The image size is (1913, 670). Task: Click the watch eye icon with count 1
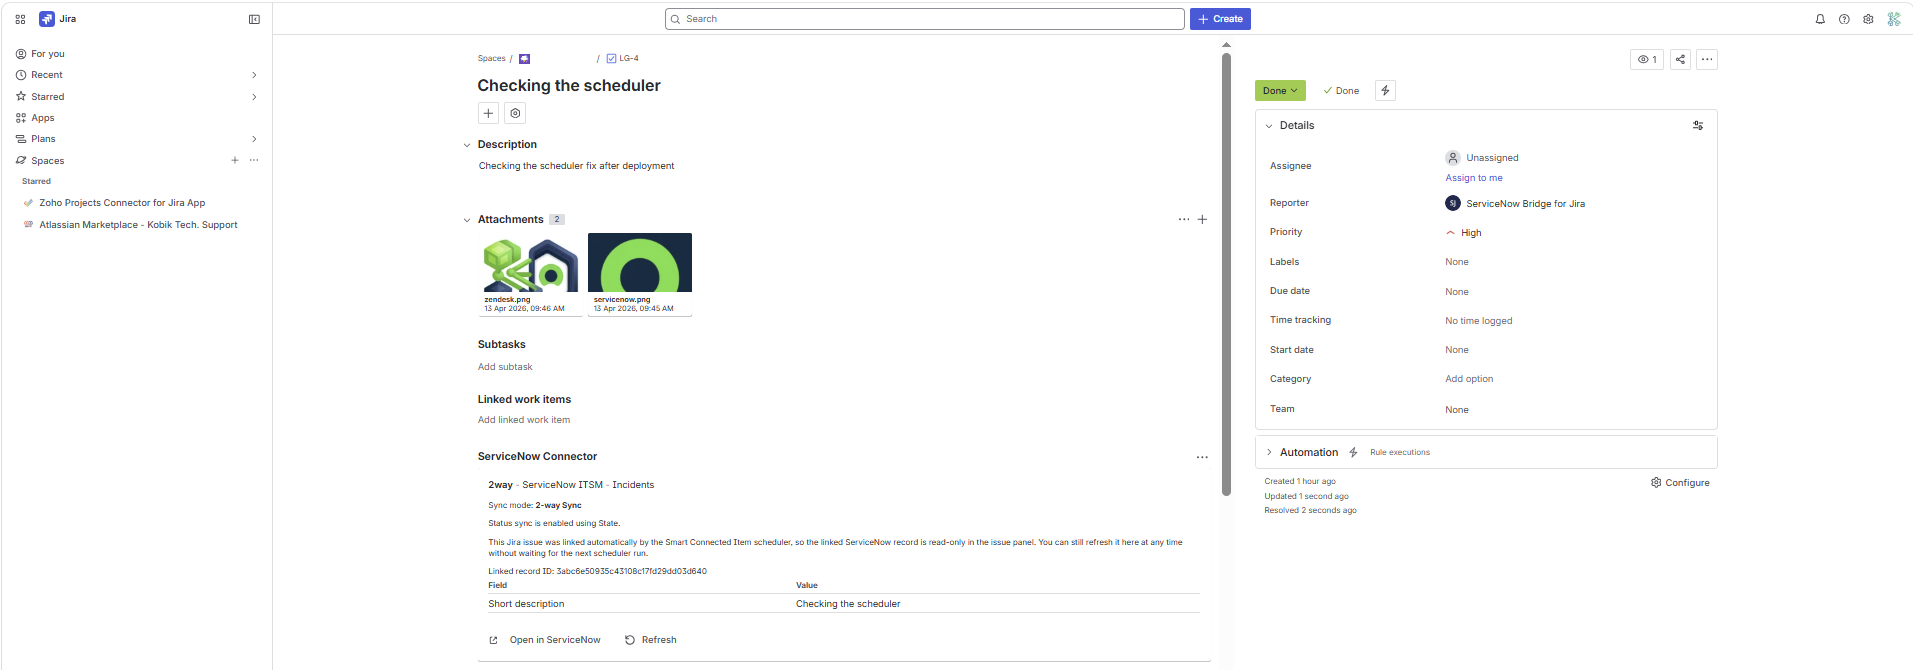tap(1647, 59)
